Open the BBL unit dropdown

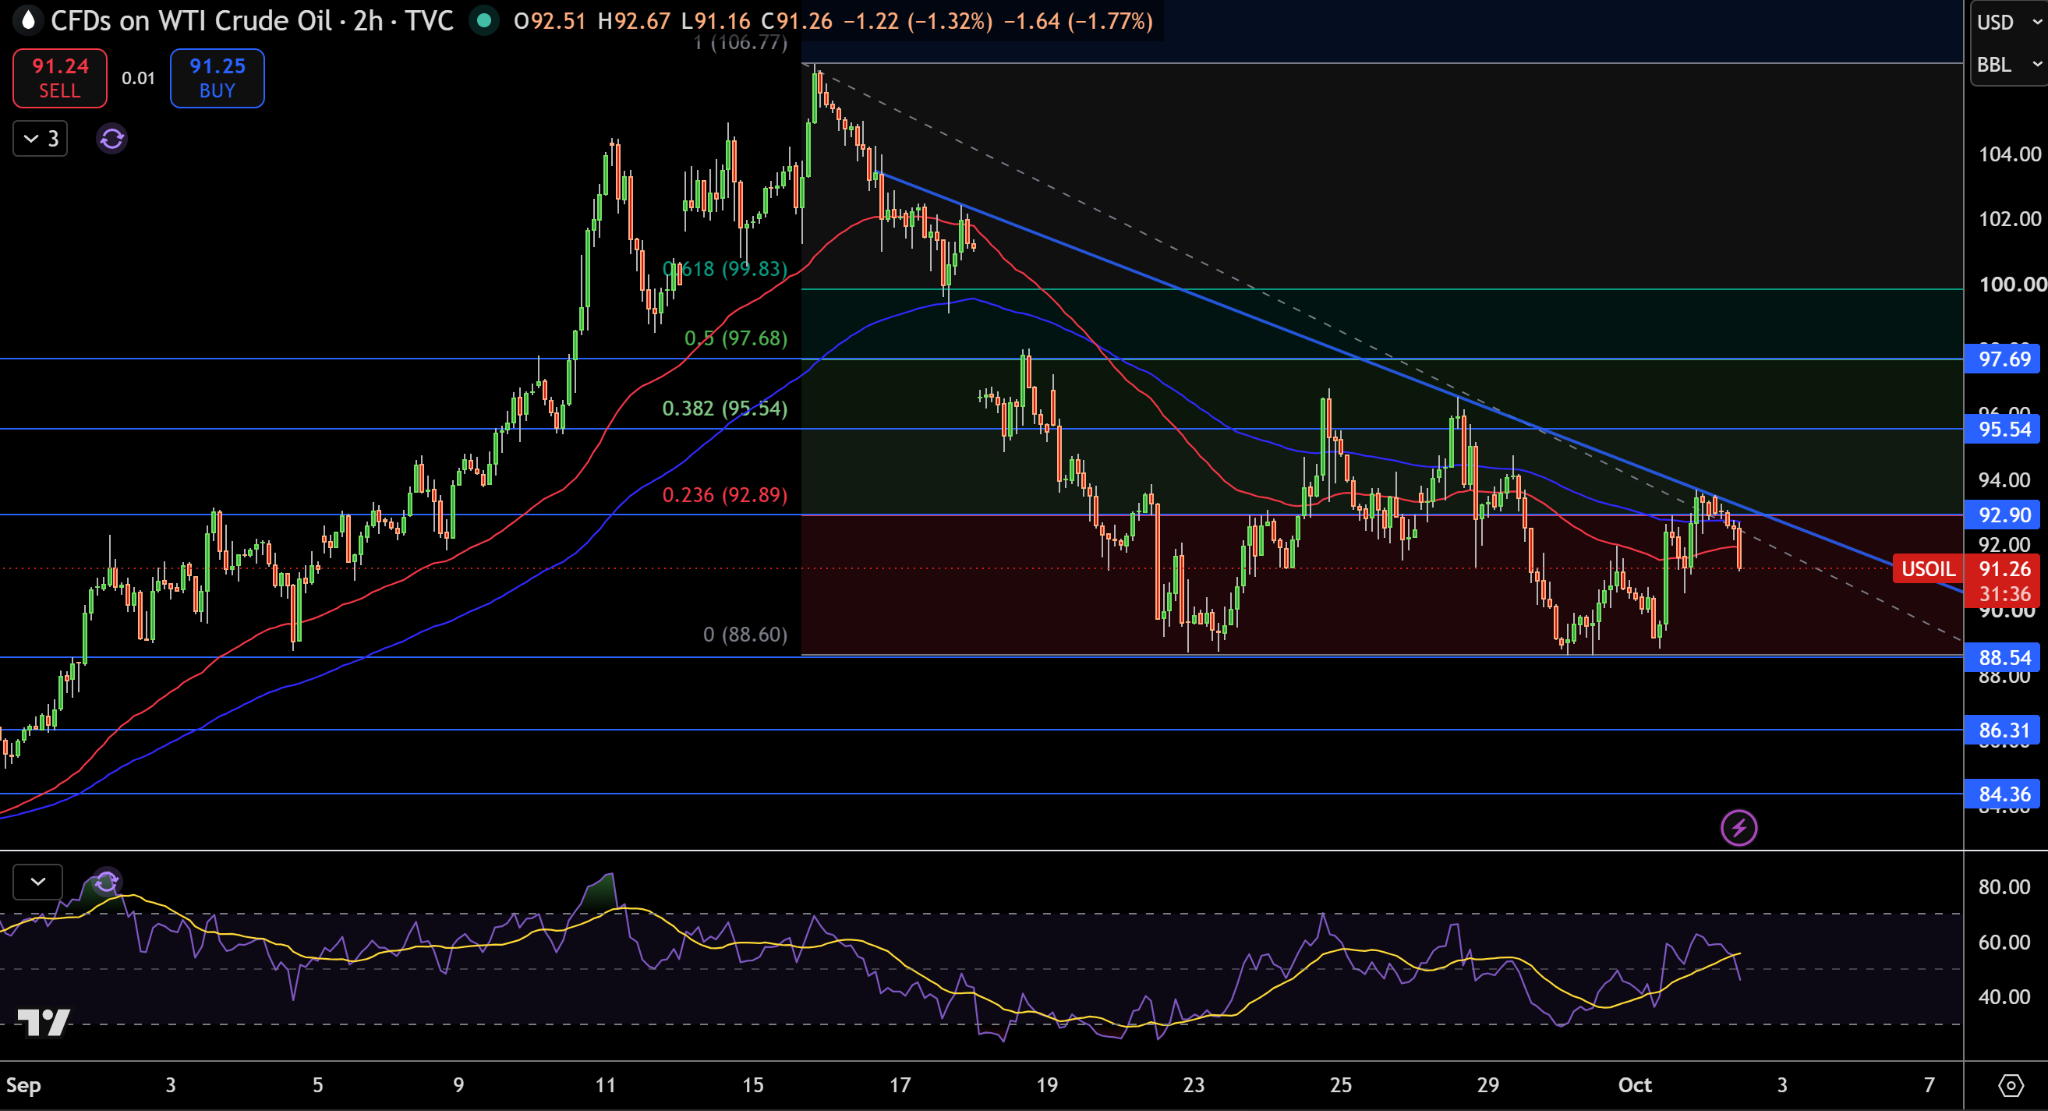[2008, 65]
